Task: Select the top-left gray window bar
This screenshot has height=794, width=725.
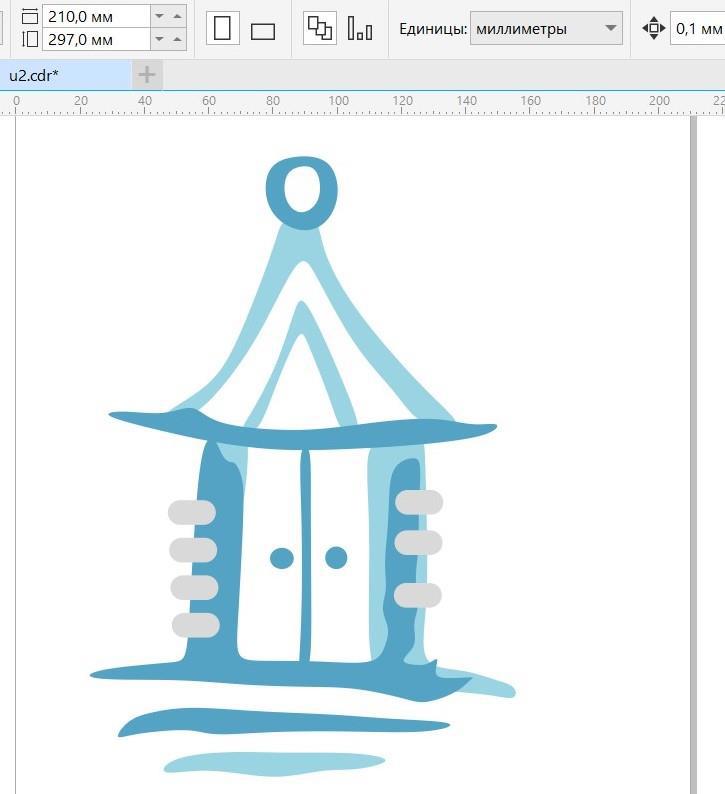Action: click(191, 512)
